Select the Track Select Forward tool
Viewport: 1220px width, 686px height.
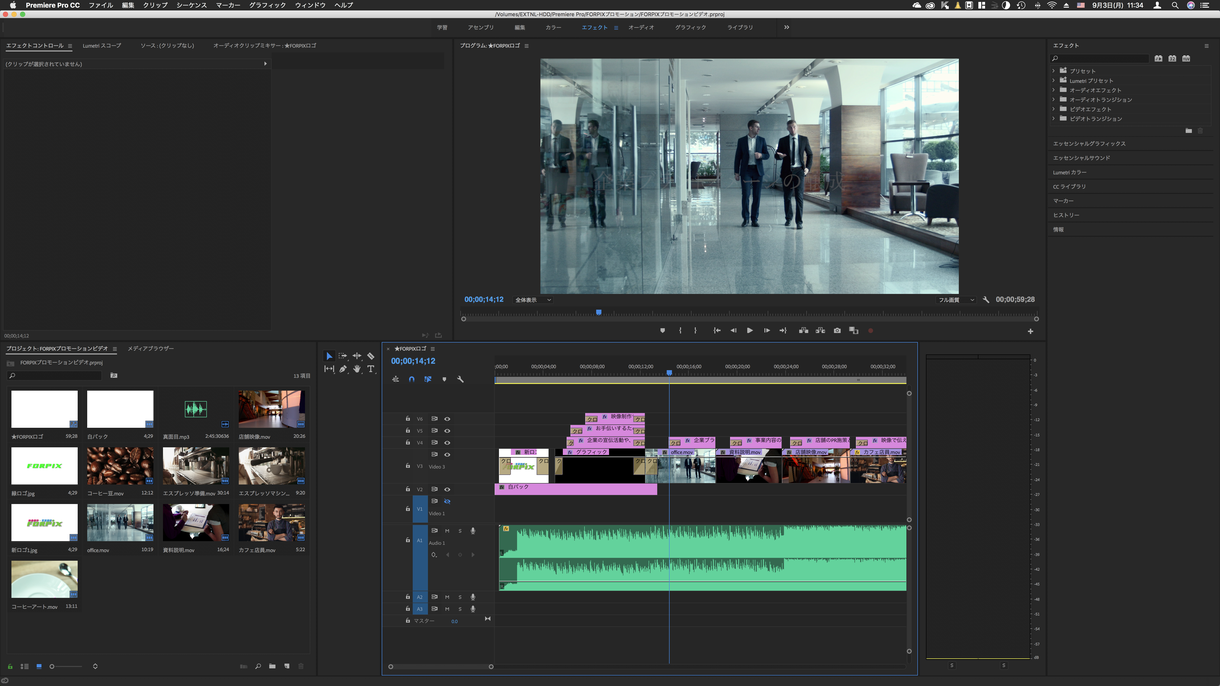tap(343, 356)
